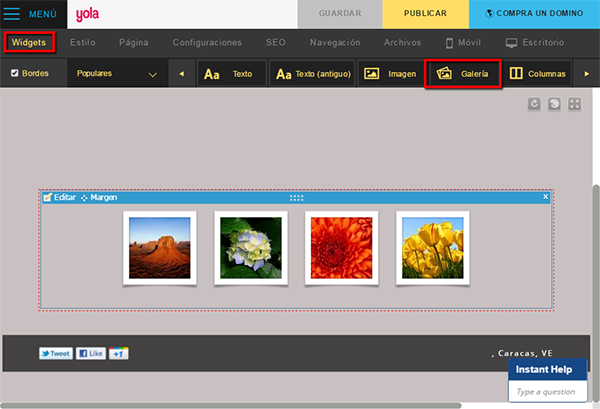The image size is (600, 409).
Task: Select the hydrangea flower thumbnail
Action: pyautogui.click(x=244, y=248)
